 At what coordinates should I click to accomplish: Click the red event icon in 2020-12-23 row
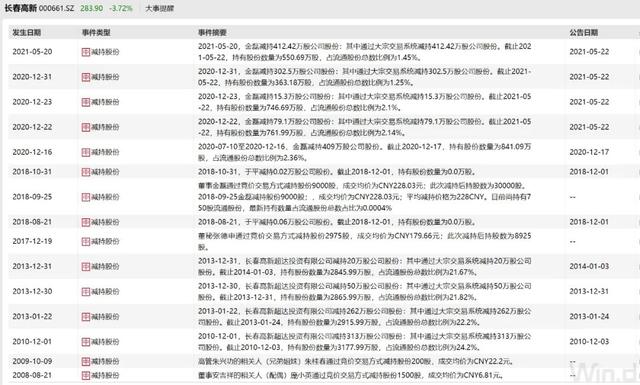tap(86, 102)
